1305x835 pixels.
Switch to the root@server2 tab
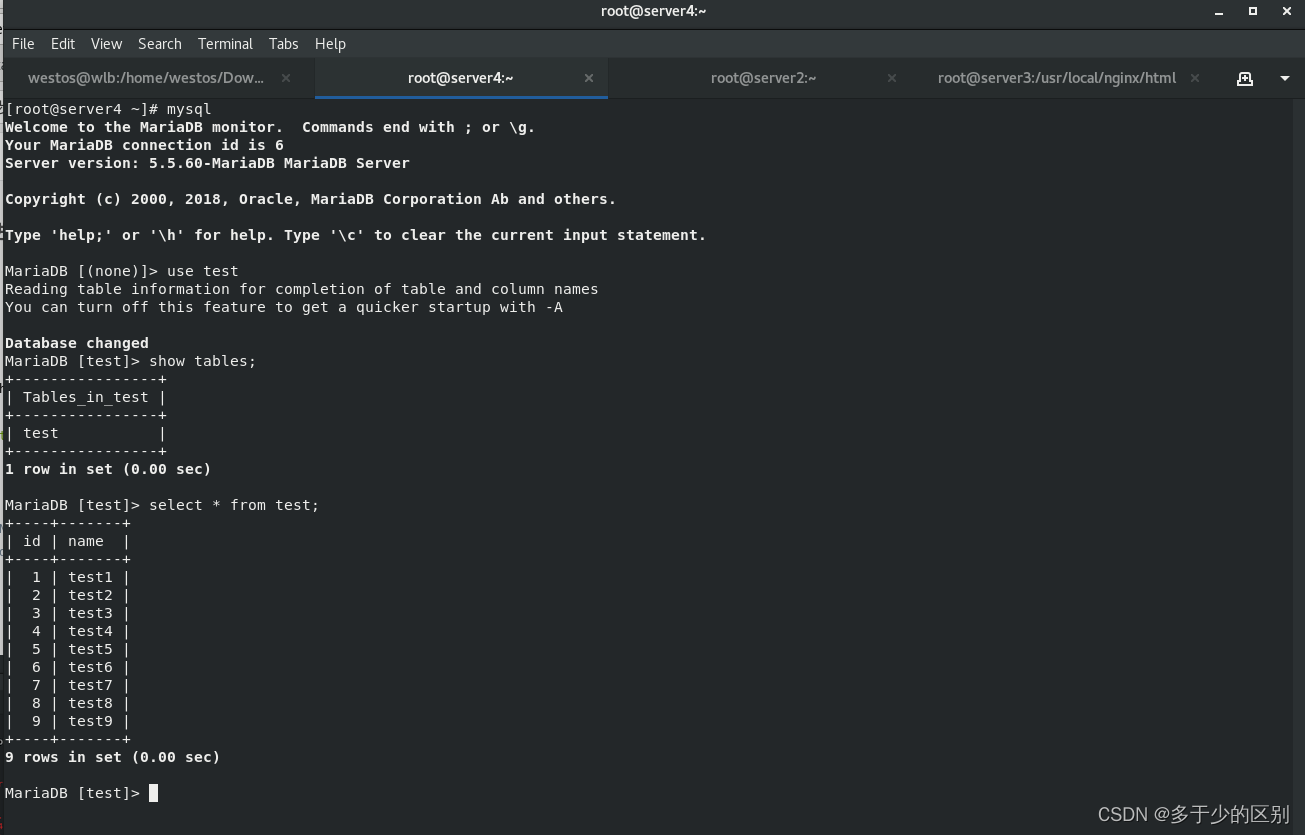(x=763, y=78)
